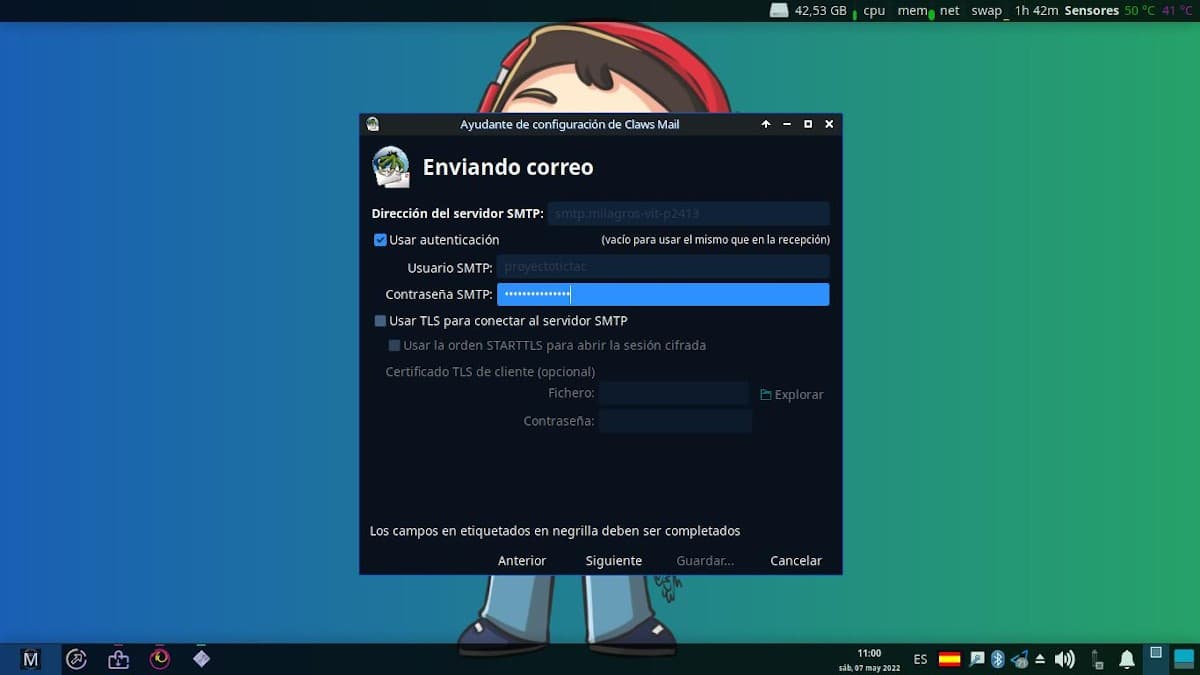Click the Anterior button

(522, 561)
